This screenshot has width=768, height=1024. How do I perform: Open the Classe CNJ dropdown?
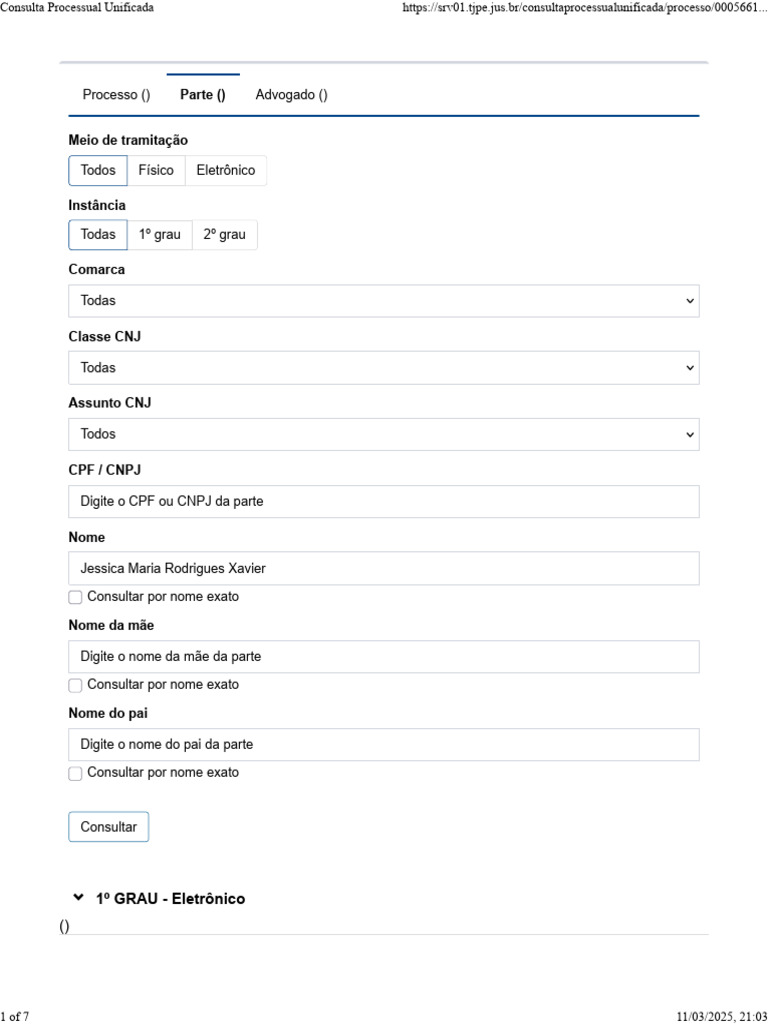click(383, 368)
